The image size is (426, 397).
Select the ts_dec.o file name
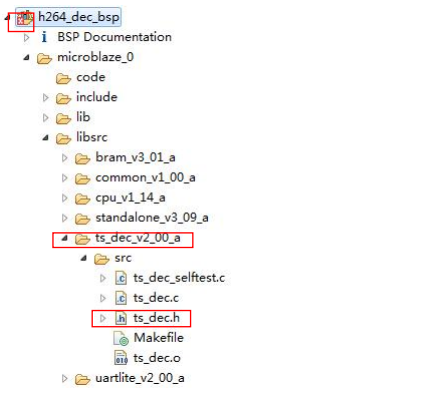pos(157,358)
